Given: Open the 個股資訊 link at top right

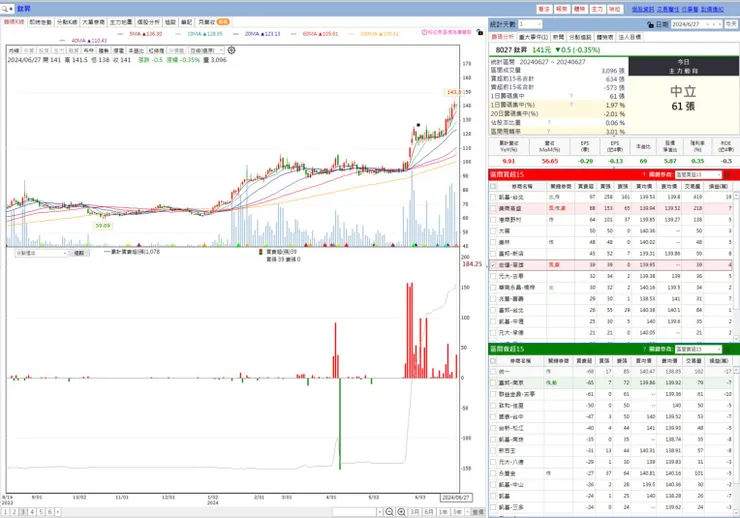Looking at the screenshot, I should point(643,9).
